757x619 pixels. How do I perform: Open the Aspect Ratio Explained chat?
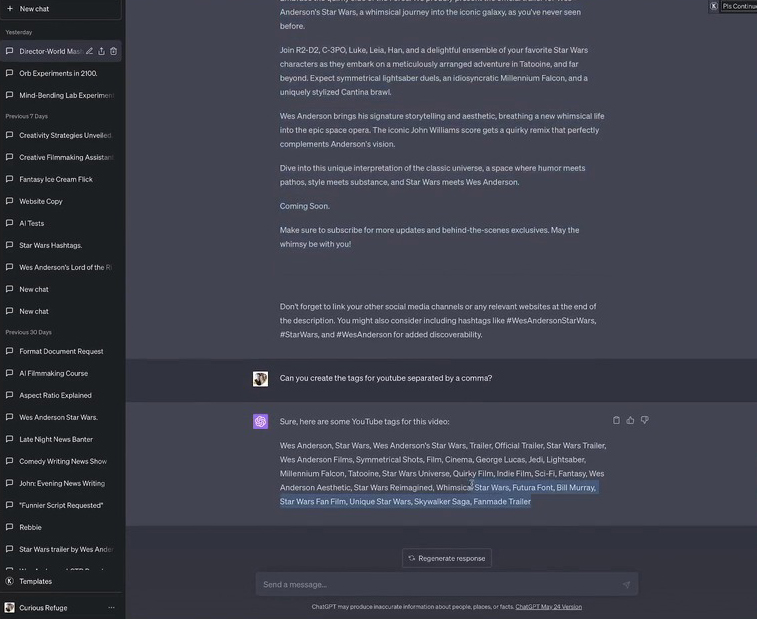pos(61,395)
